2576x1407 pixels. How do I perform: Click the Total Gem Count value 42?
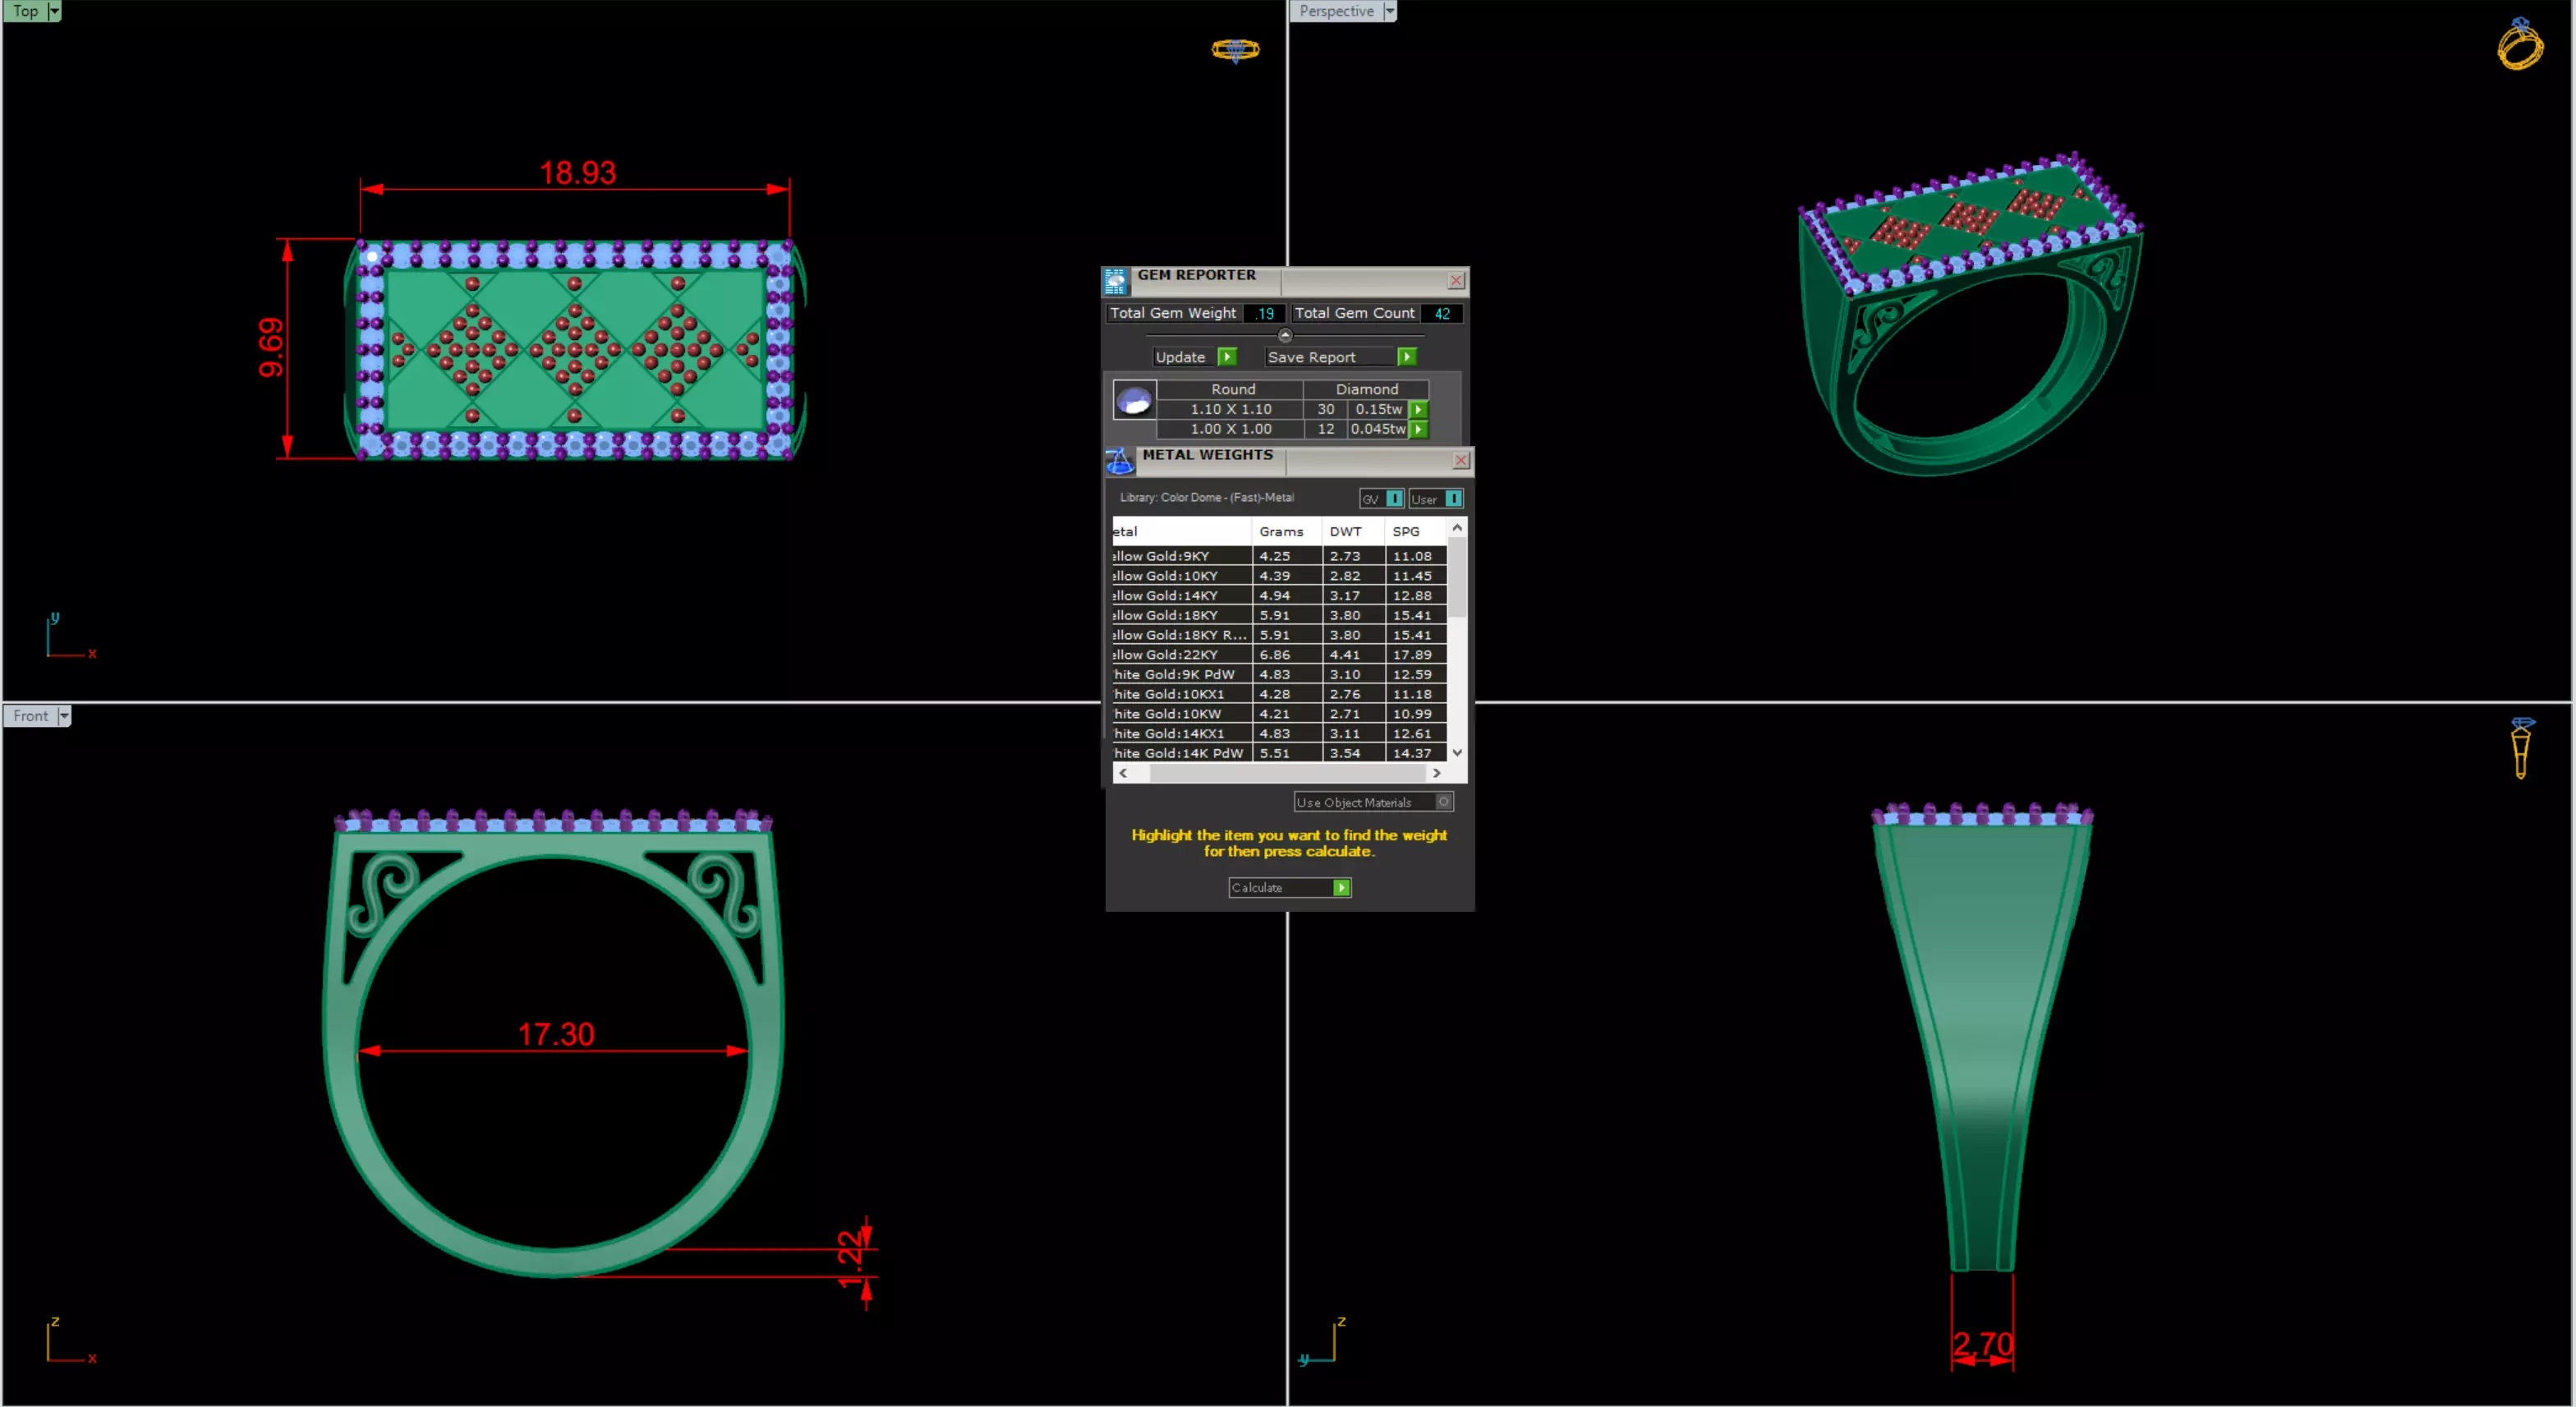tap(1442, 313)
